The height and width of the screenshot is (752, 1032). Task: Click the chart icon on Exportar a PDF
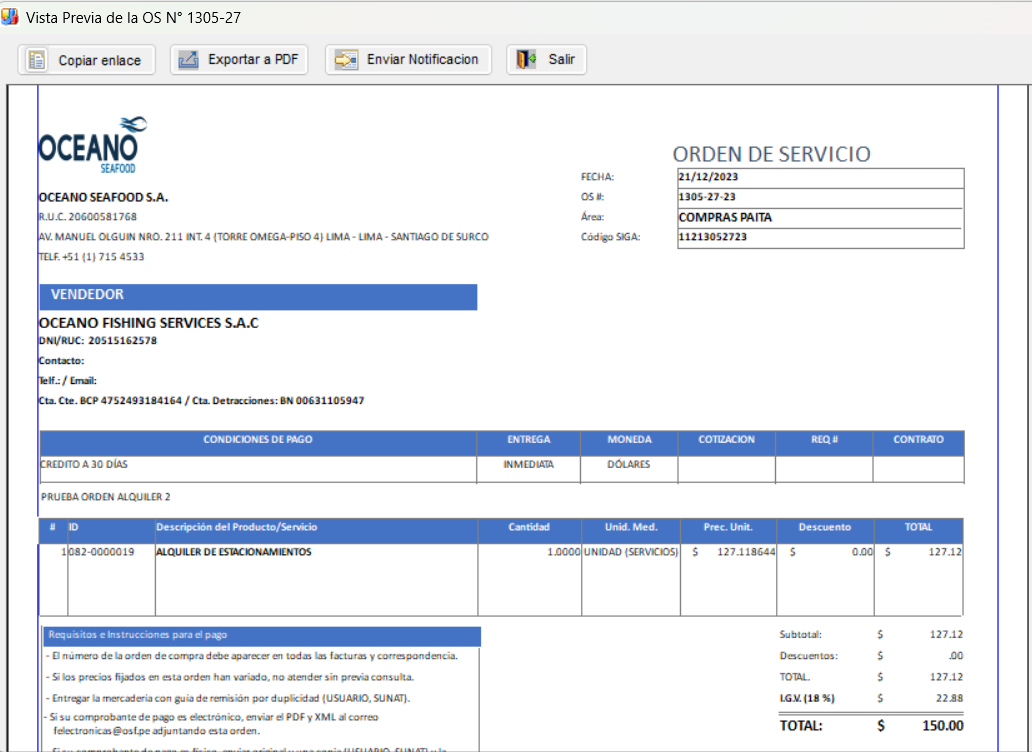pos(188,60)
